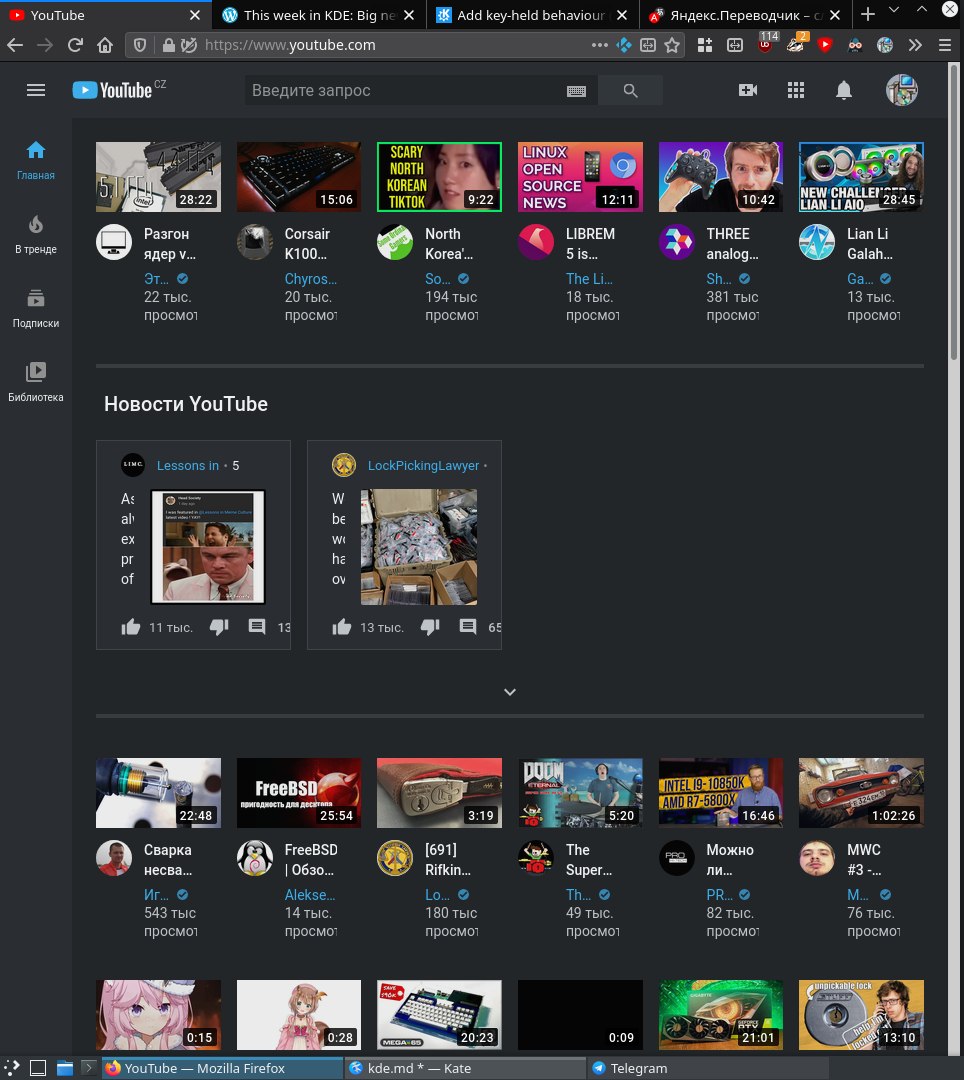964x1080 pixels.
Task: Expand the Новости YouTube section chevron
Action: [510, 692]
